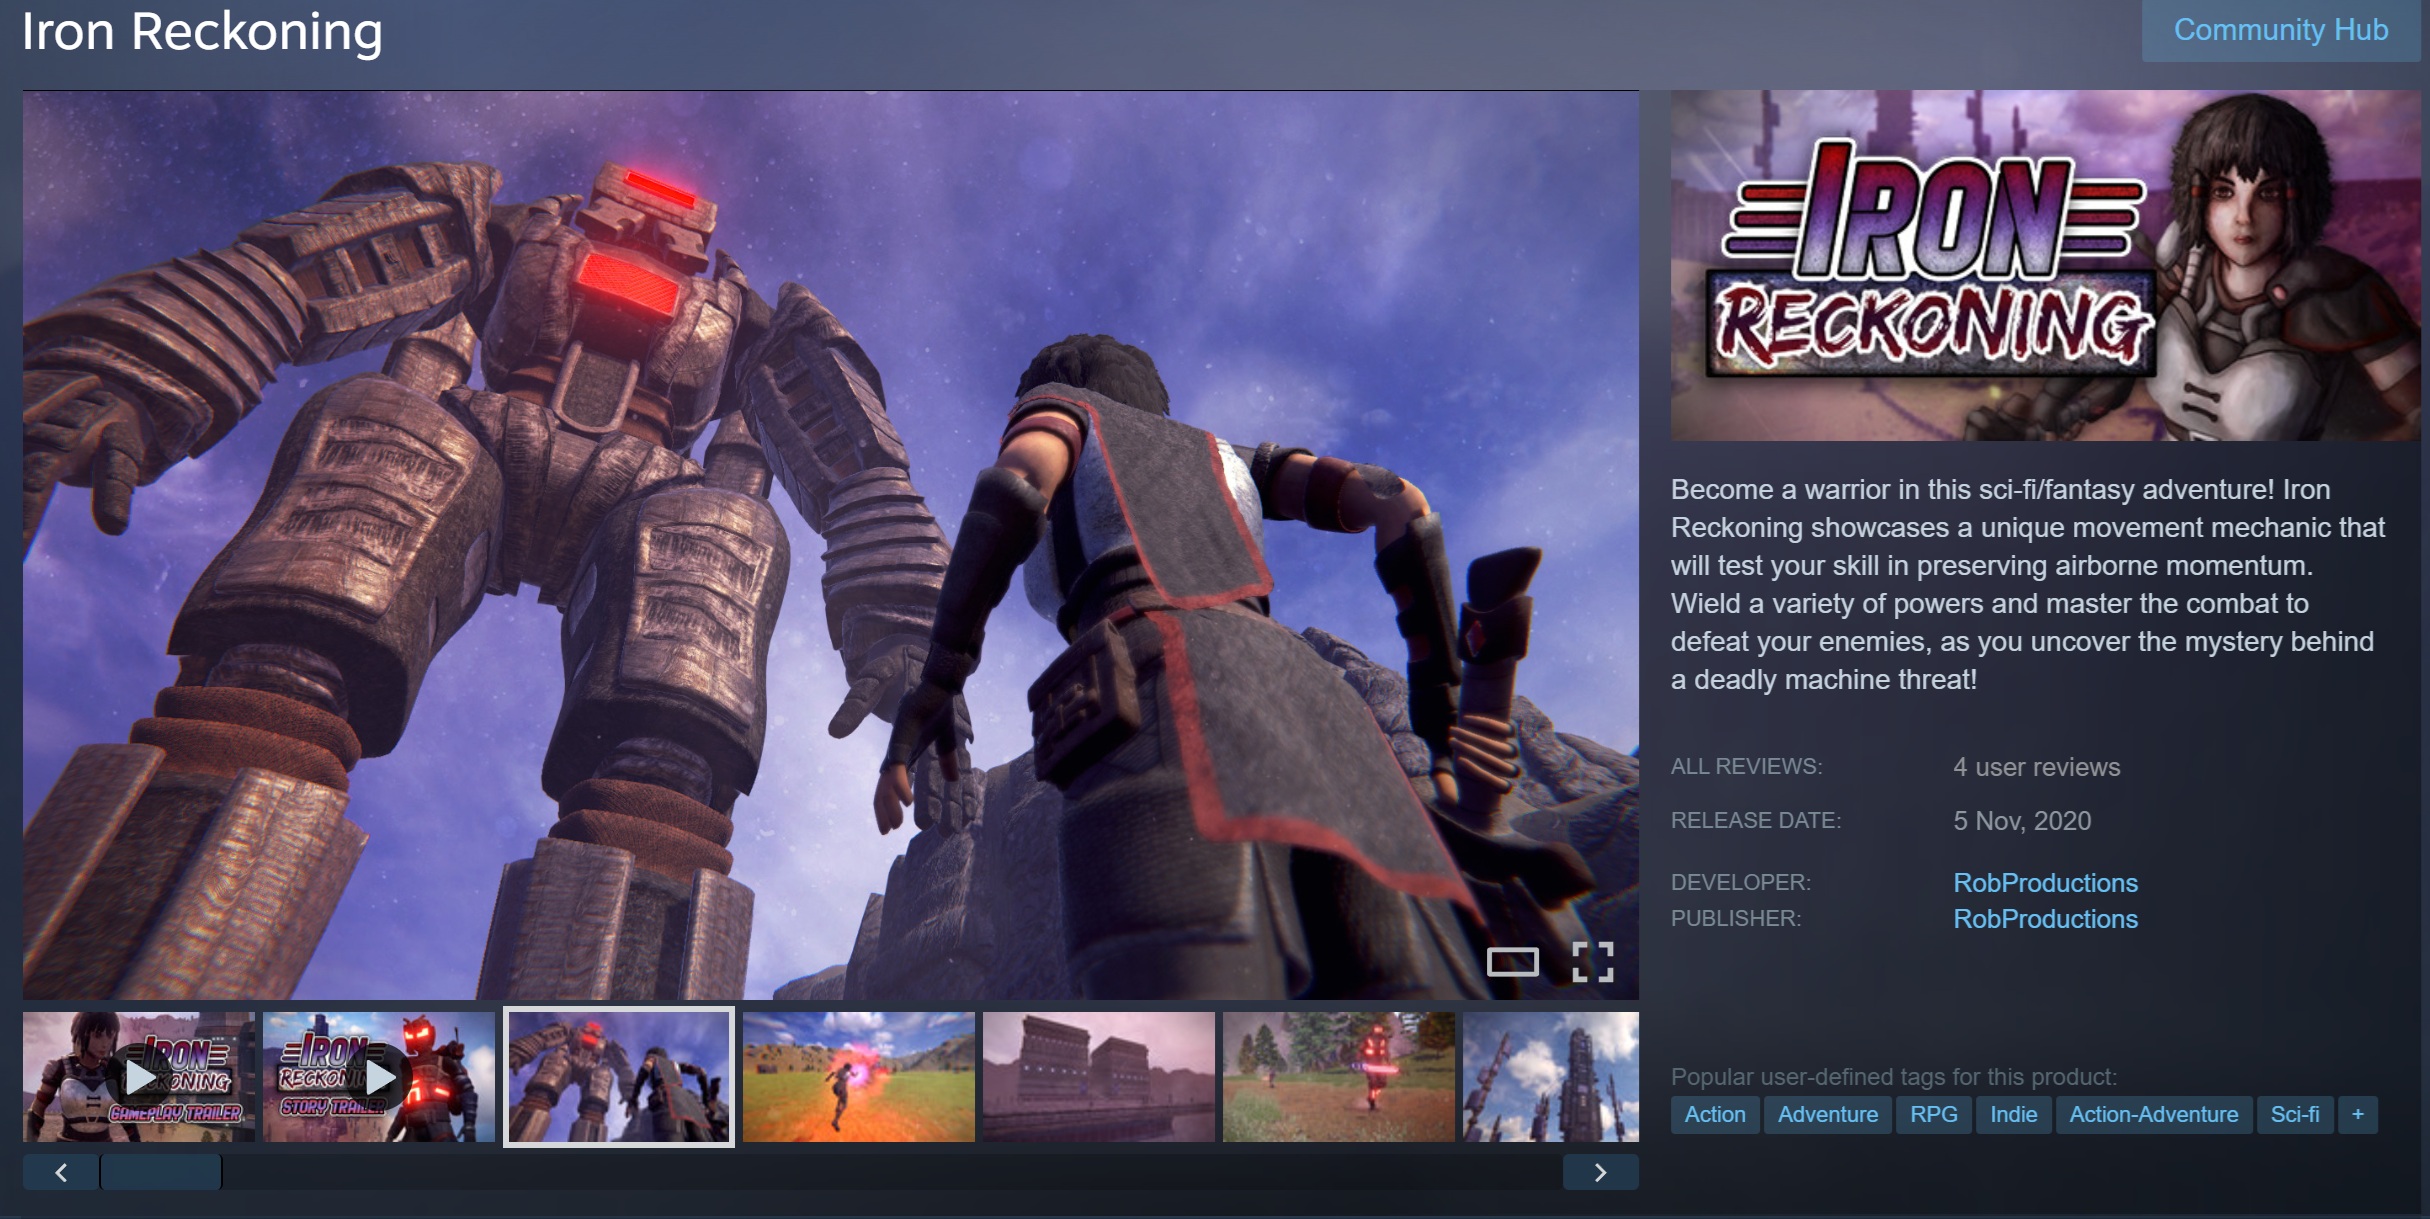View the pink explosion field screenshot thumbnail

click(858, 1077)
